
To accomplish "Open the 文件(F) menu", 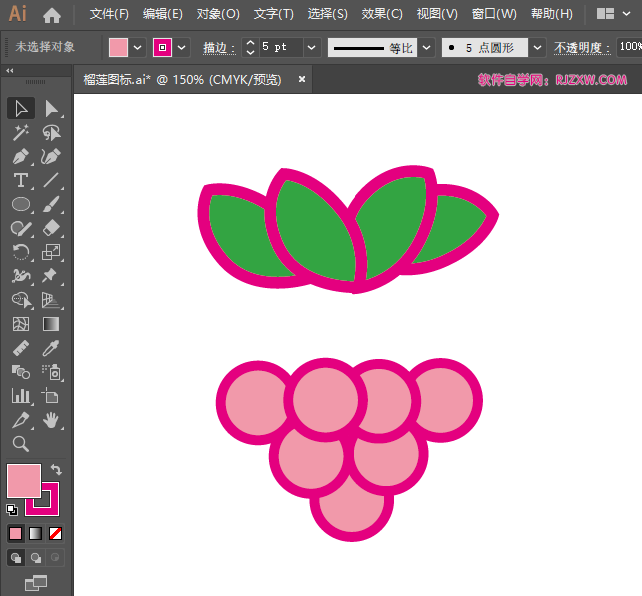I will coord(109,14).
